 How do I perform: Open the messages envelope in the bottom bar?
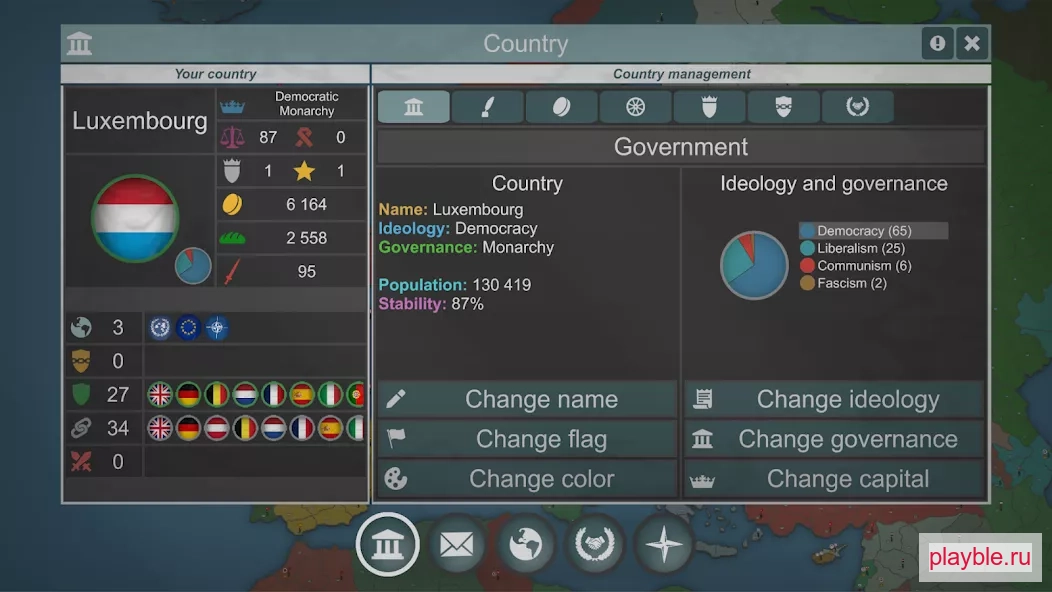coord(456,544)
